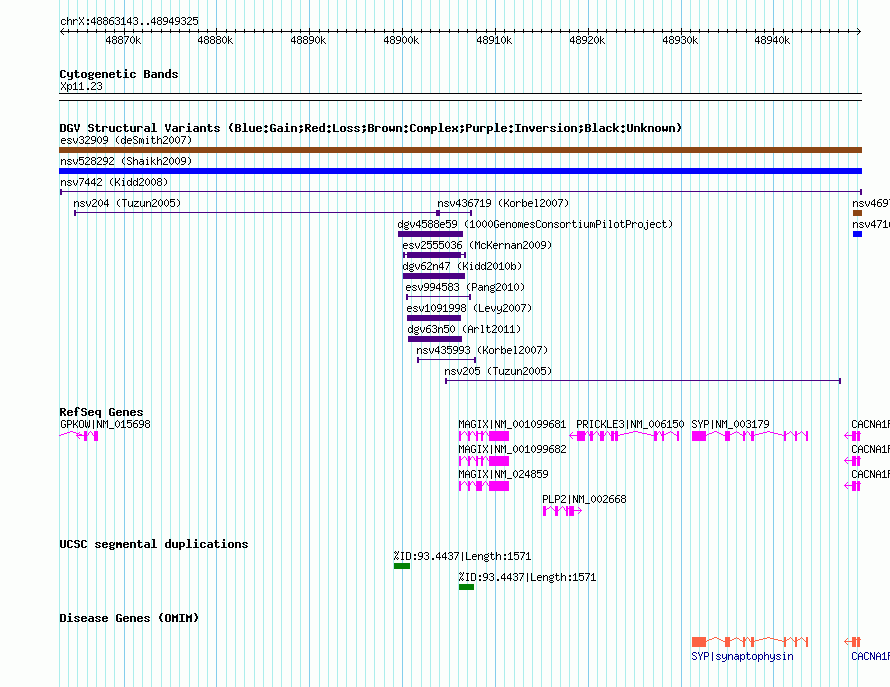Select esv1091998 (Levy2007) variant label
The width and height of the screenshot is (890, 687).
point(469,308)
